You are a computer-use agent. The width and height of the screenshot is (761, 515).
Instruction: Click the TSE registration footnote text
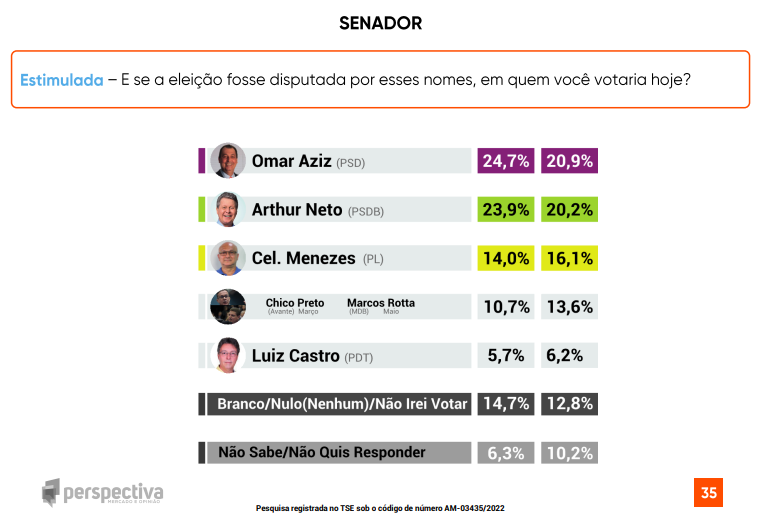click(x=380, y=508)
